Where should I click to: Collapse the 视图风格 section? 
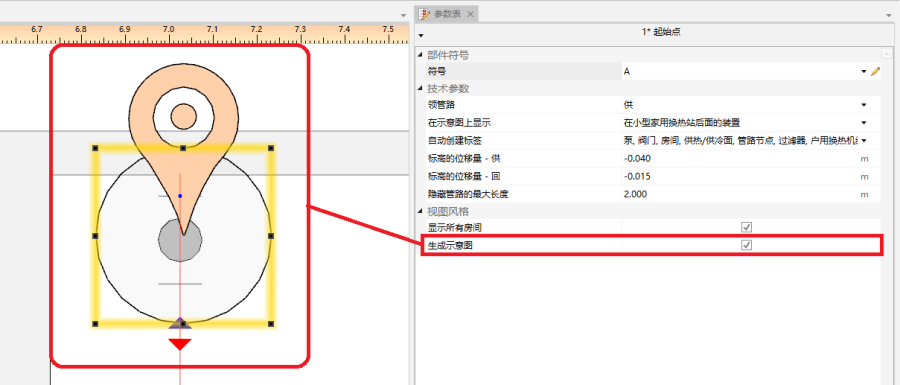(x=420, y=211)
